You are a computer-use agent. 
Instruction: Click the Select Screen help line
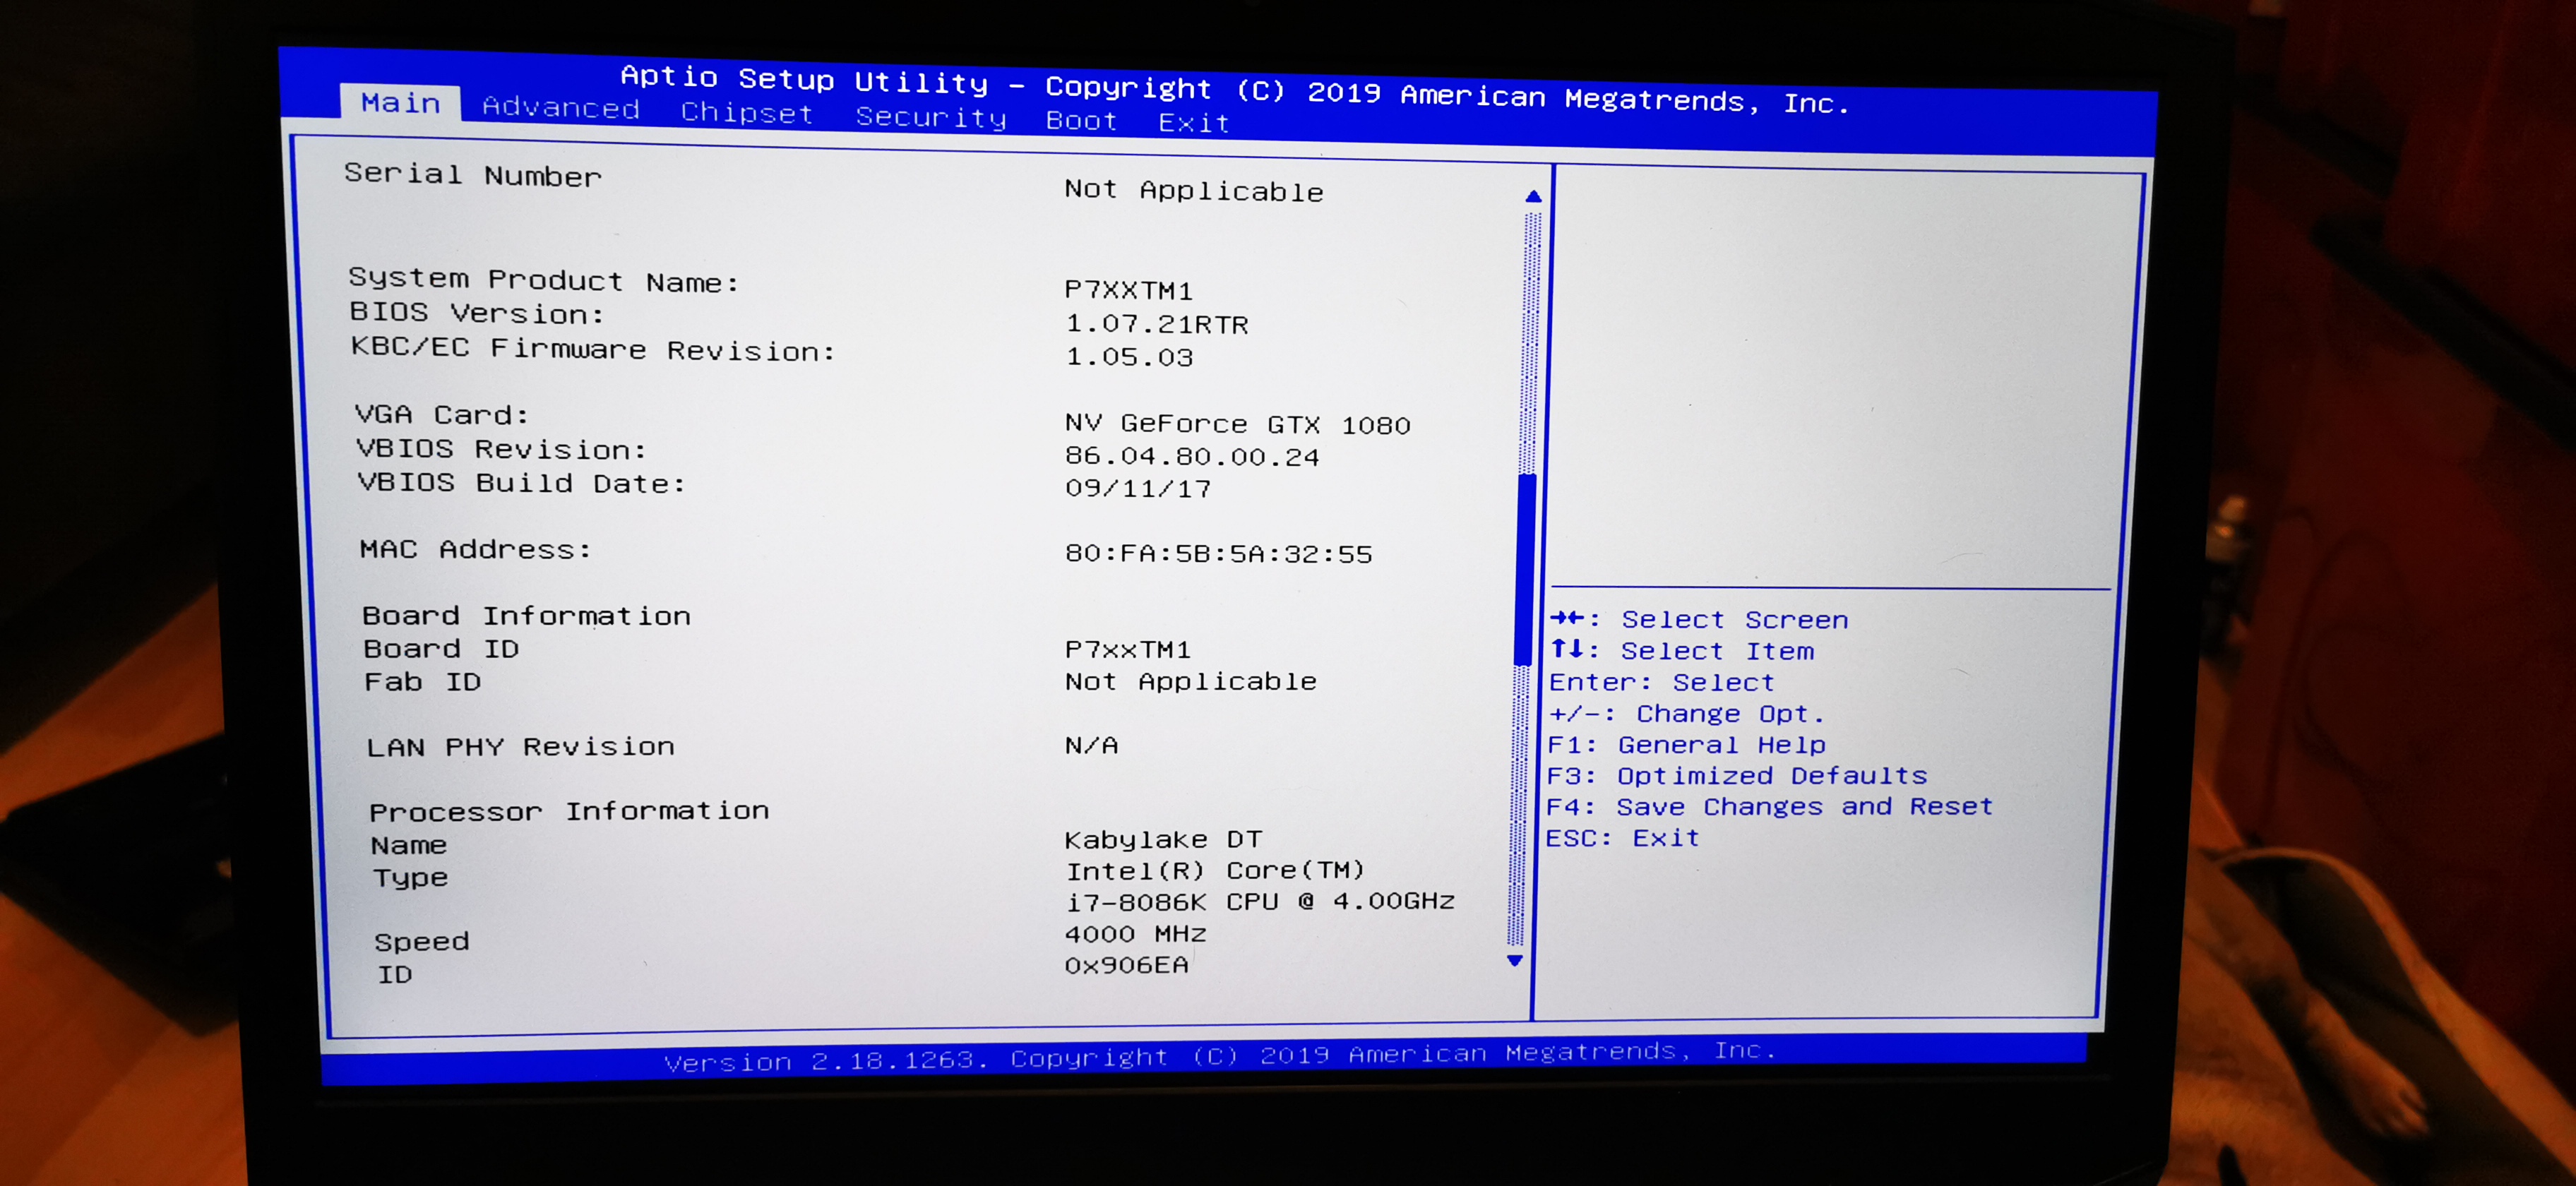1699,619
